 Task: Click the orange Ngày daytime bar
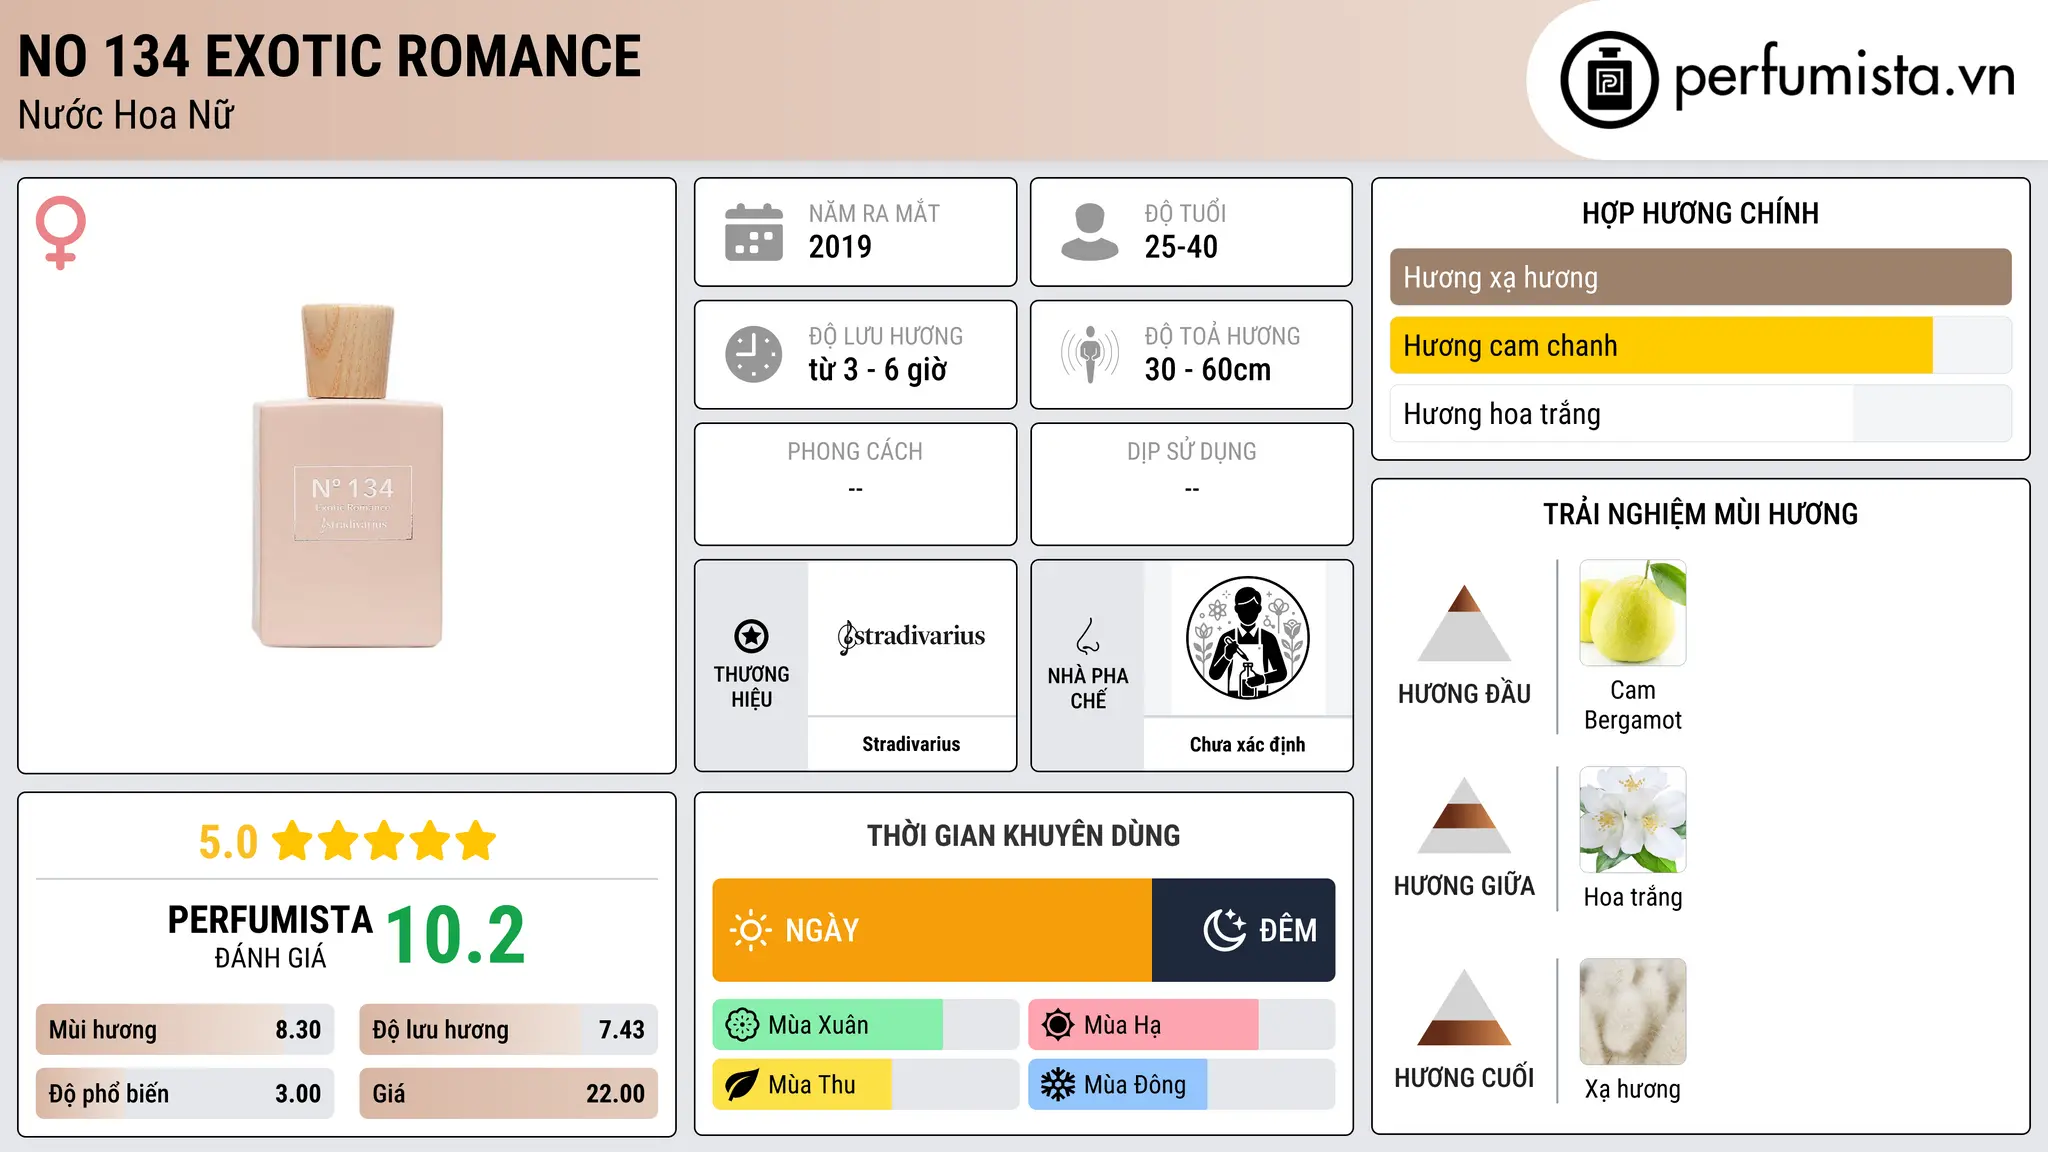[x=932, y=930]
